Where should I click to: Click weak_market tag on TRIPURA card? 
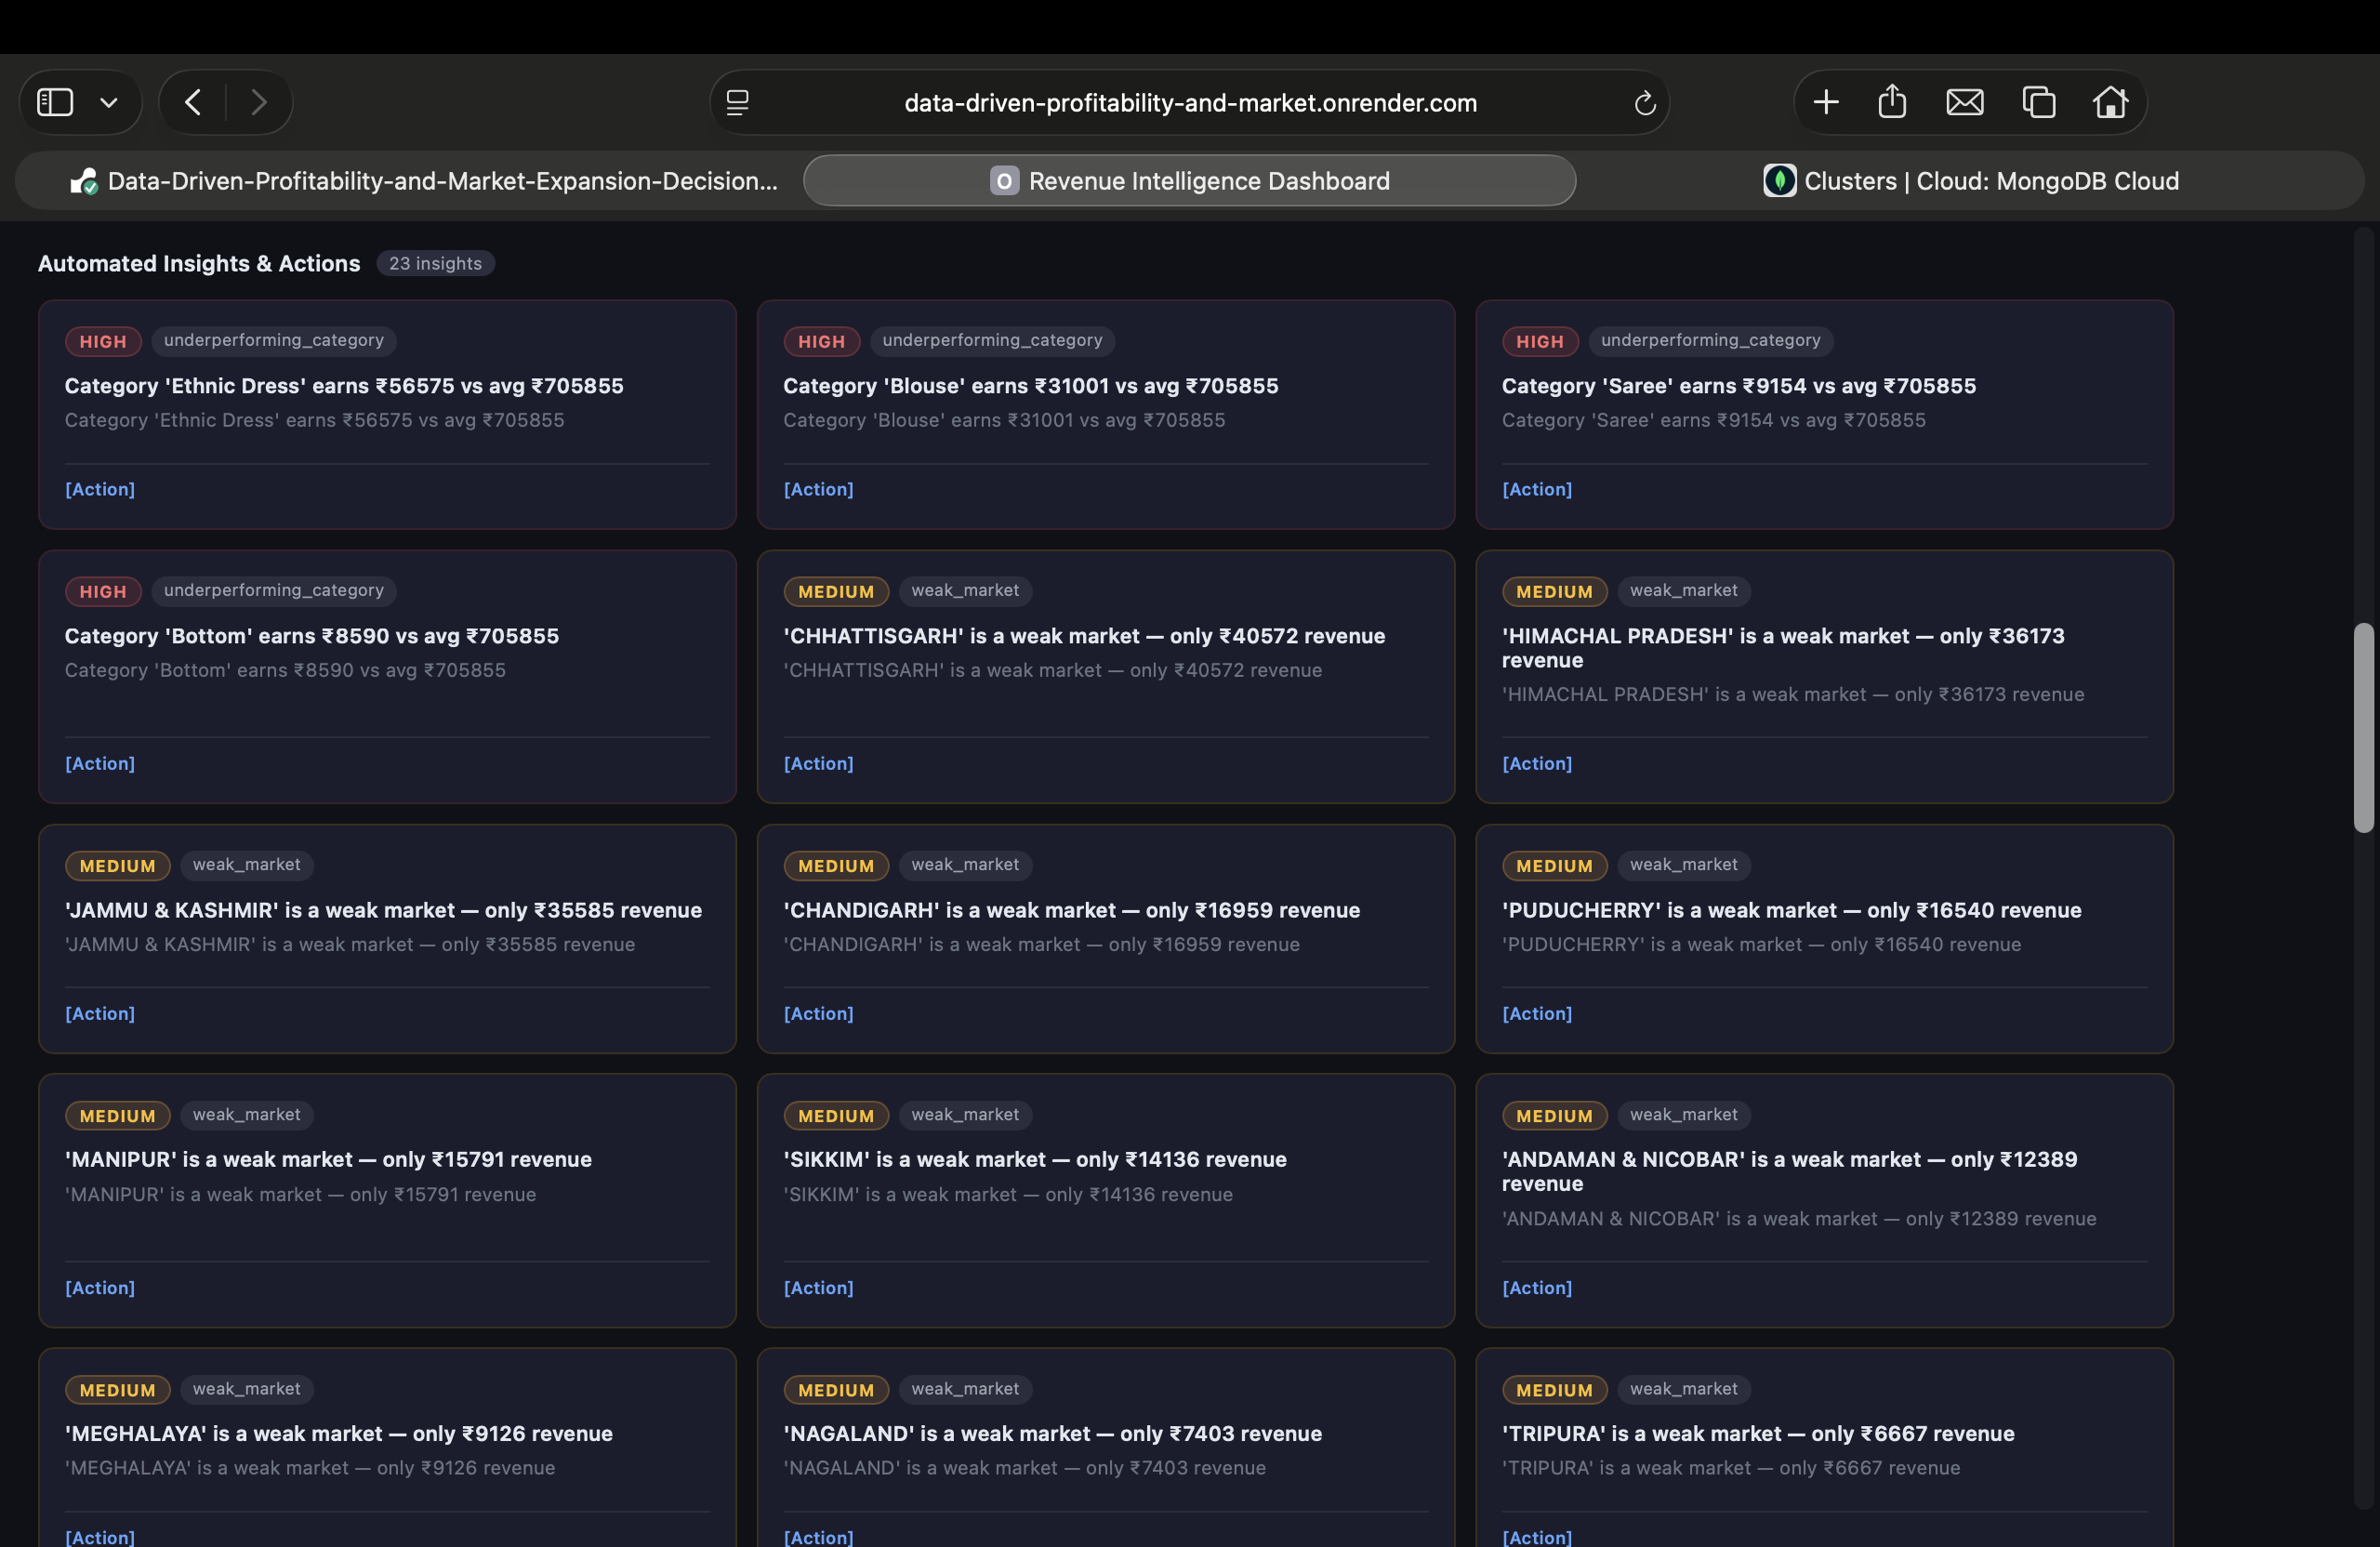pos(1684,1388)
